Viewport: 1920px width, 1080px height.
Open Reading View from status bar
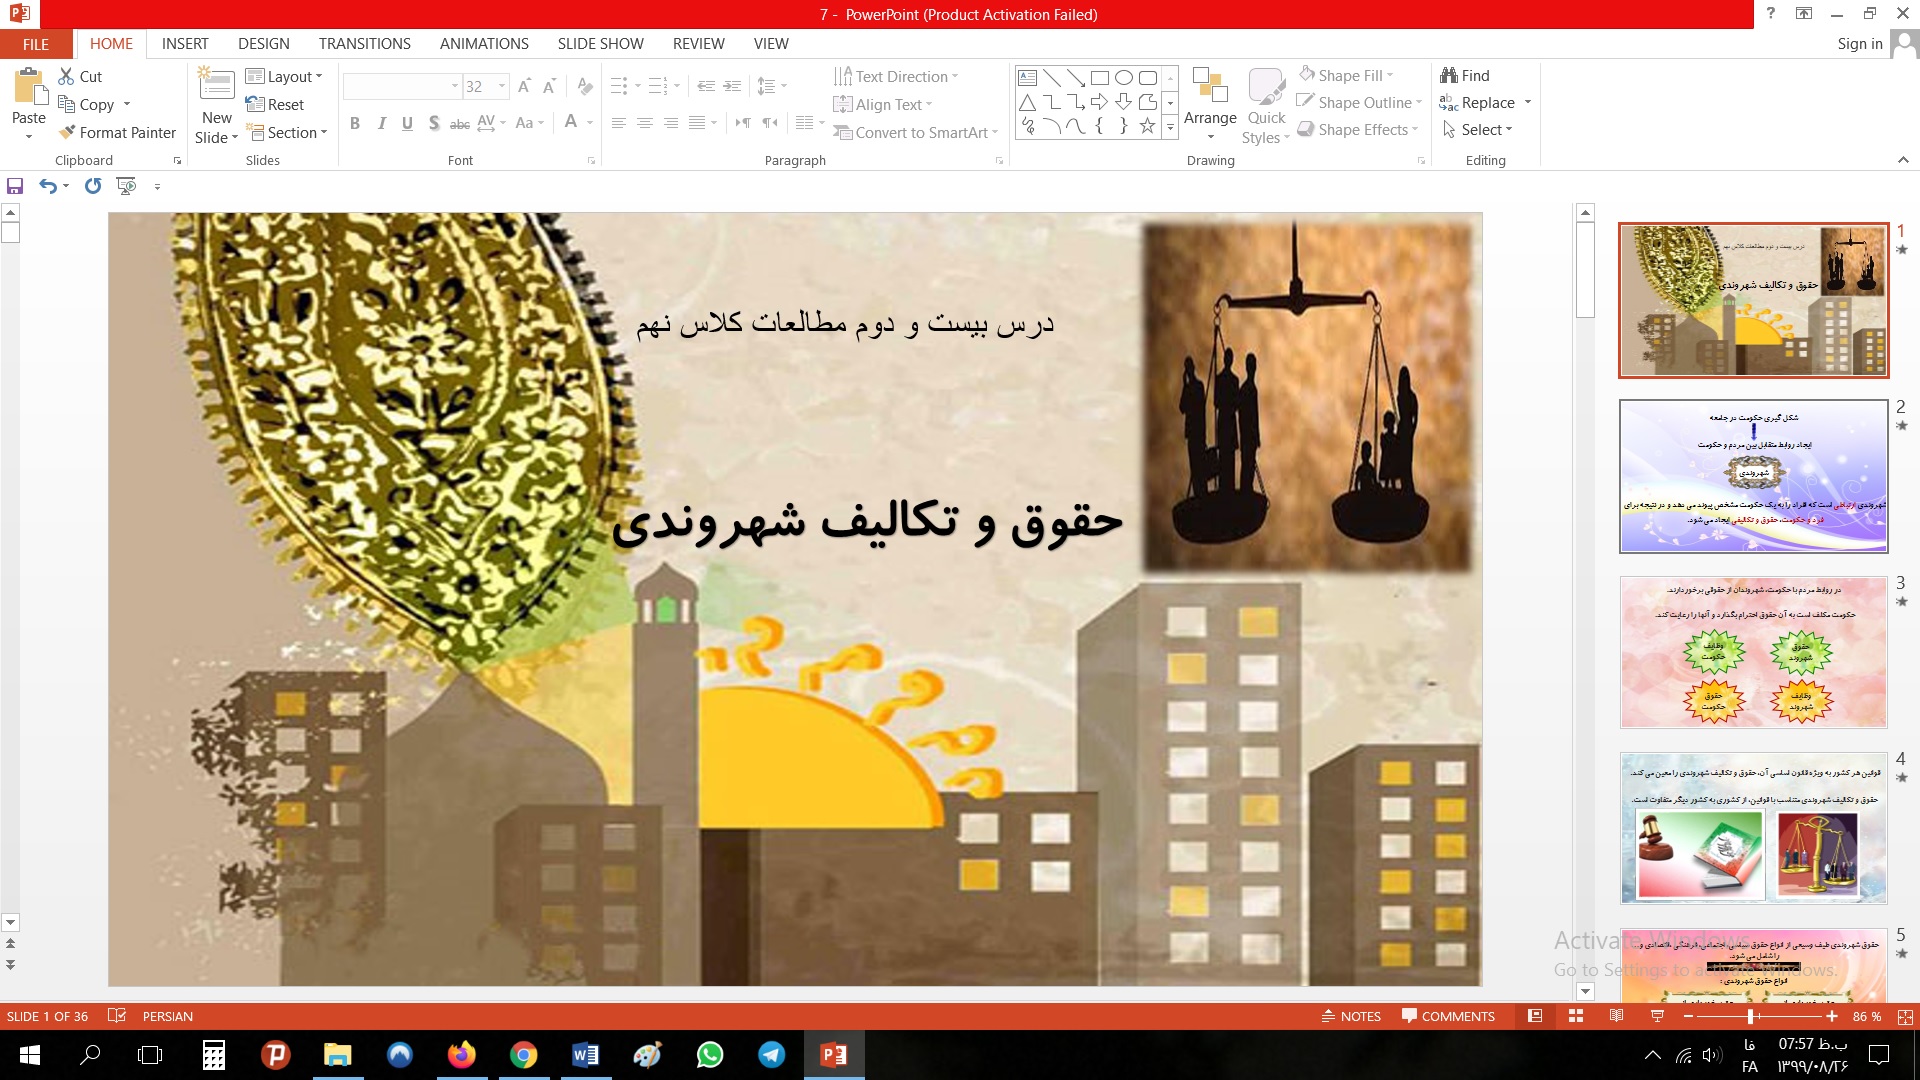[x=1616, y=1016]
